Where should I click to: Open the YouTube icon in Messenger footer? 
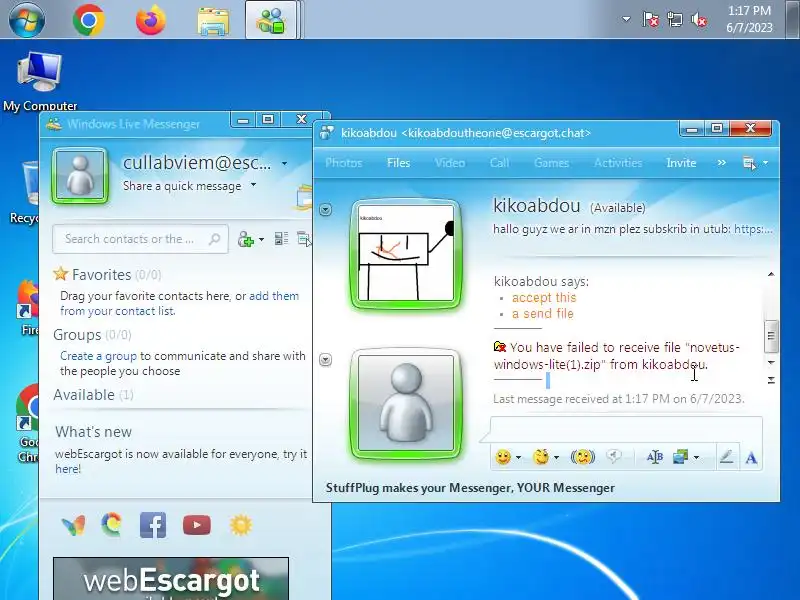click(x=196, y=525)
